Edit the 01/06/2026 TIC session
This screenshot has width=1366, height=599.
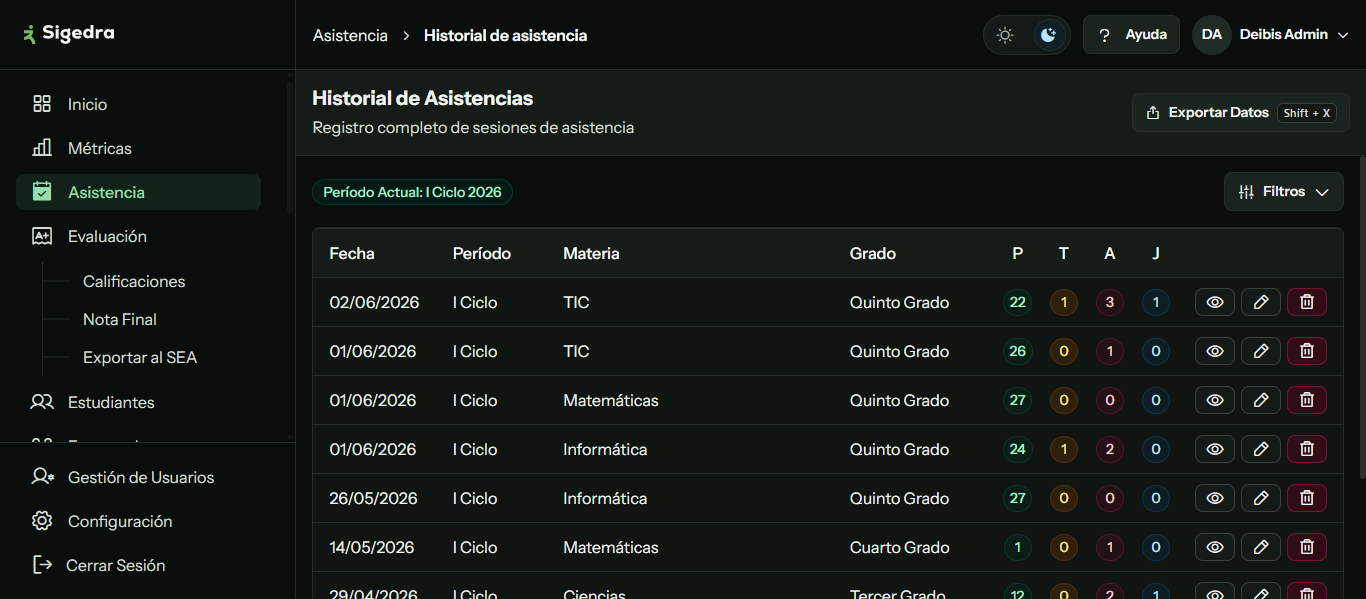[x=1261, y=351]
